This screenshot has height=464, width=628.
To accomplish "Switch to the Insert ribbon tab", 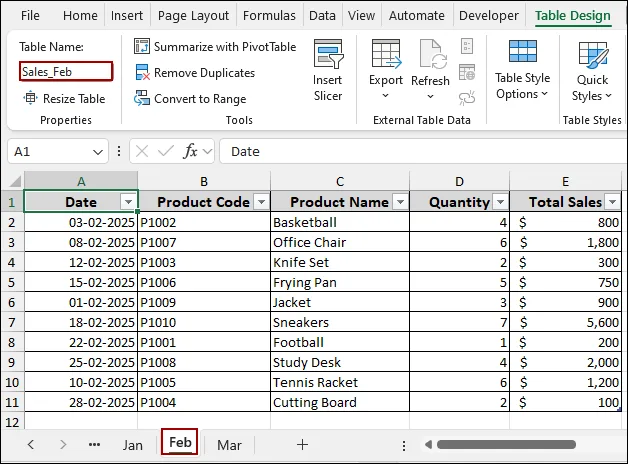I will (x=127, y=16).
